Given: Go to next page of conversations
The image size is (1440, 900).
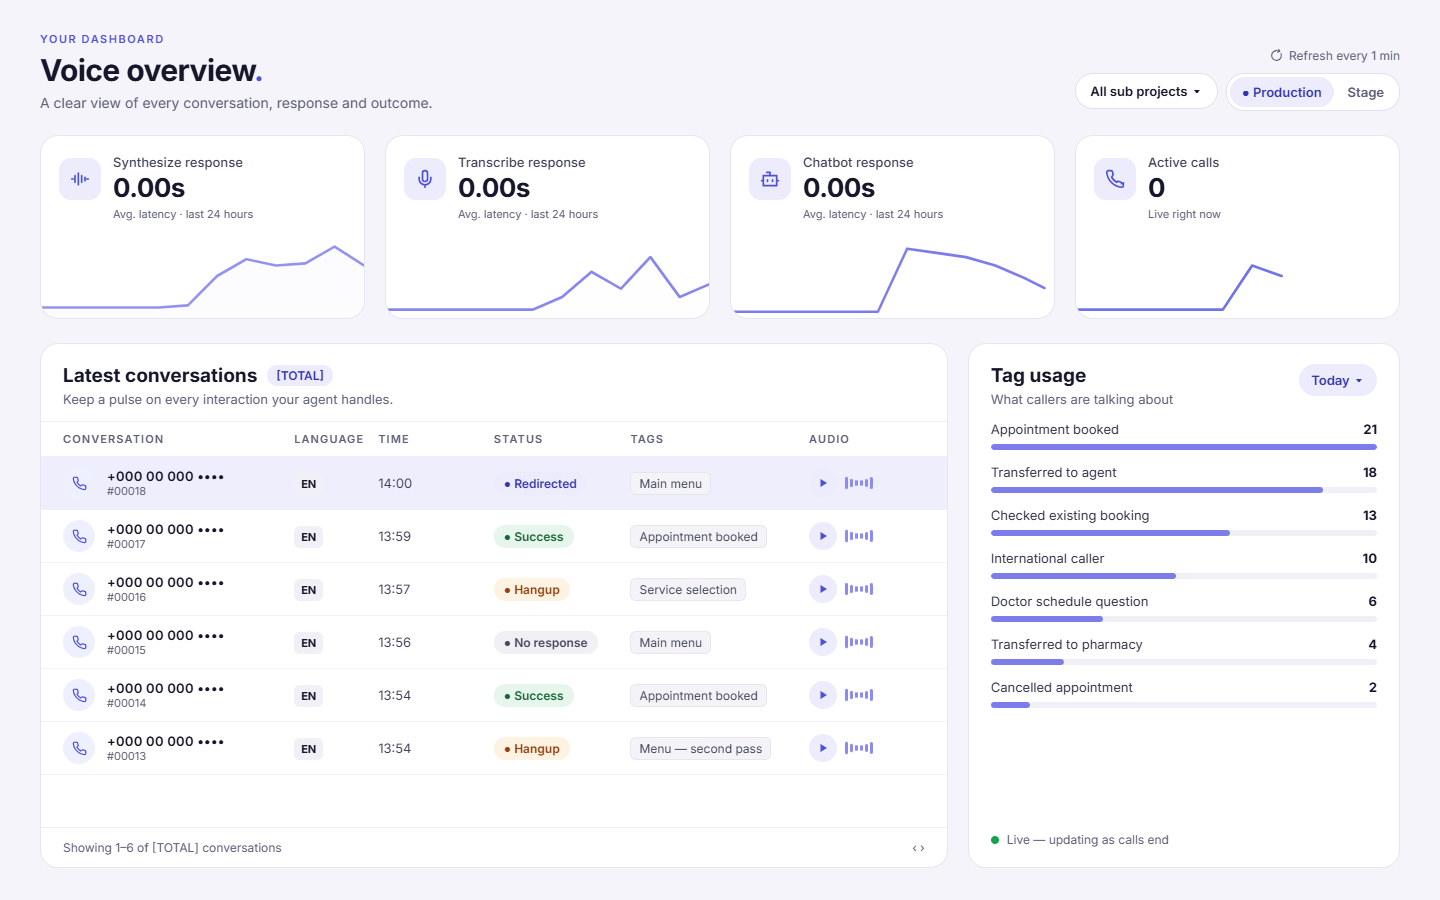Looking at the screenshot, I should pyautogui.click(x=922, y=848).
